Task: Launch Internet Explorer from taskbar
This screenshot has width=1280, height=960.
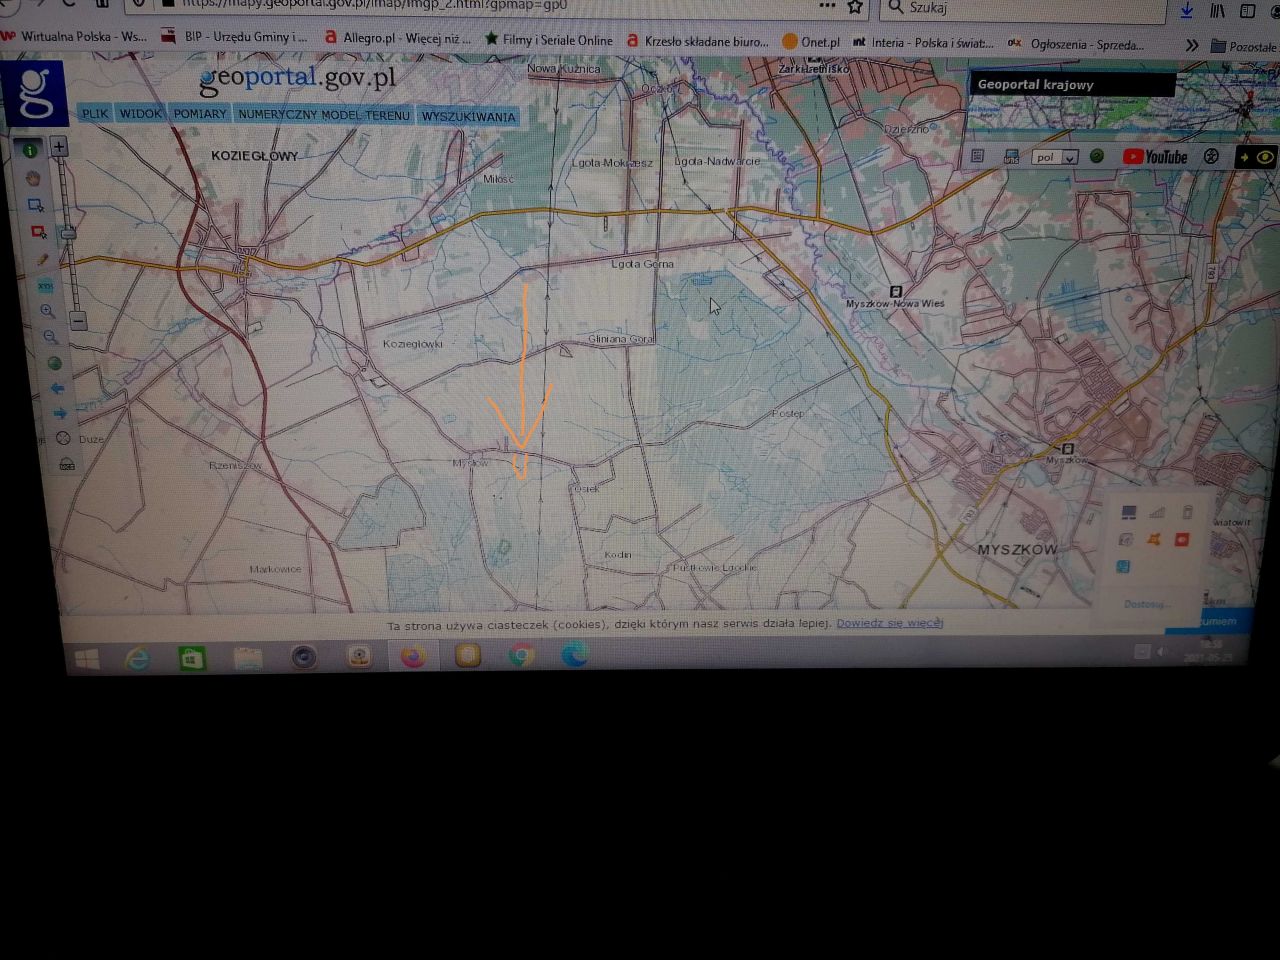Action: point(137,658)
